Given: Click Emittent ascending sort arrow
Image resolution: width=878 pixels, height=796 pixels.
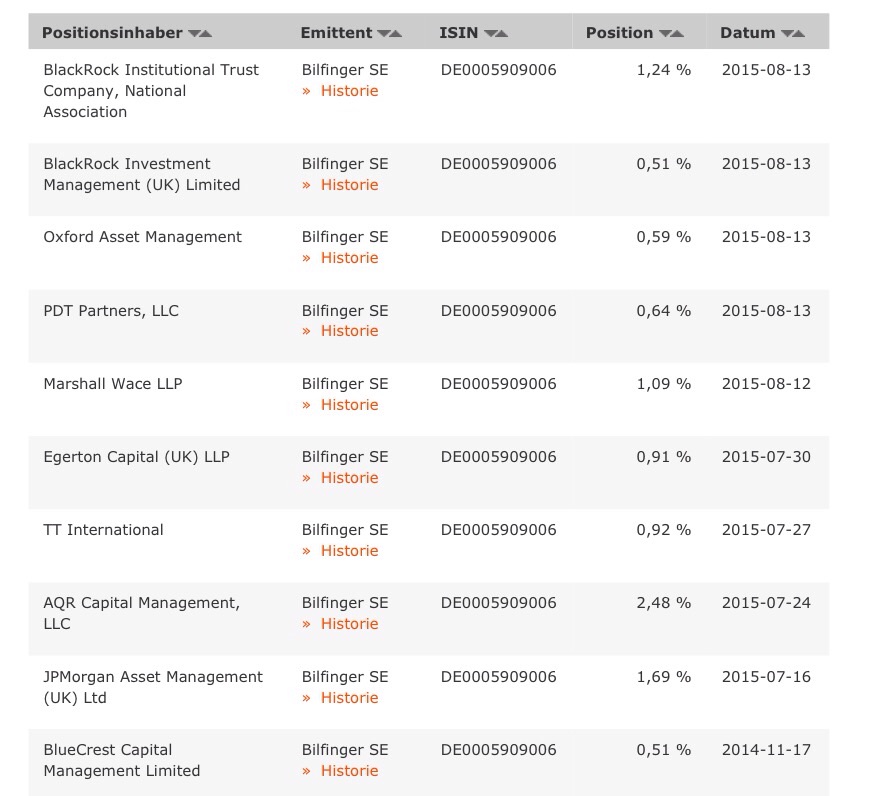Looking at the screenshot, I should (396, 34).
